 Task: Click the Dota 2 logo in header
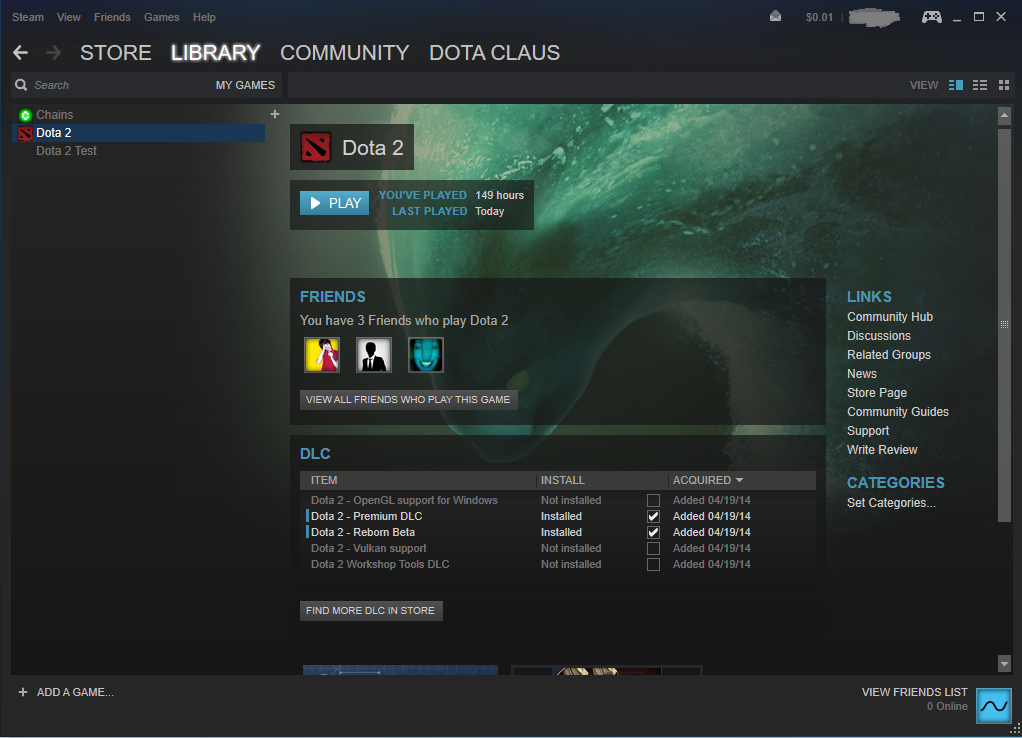pos(315,147)
